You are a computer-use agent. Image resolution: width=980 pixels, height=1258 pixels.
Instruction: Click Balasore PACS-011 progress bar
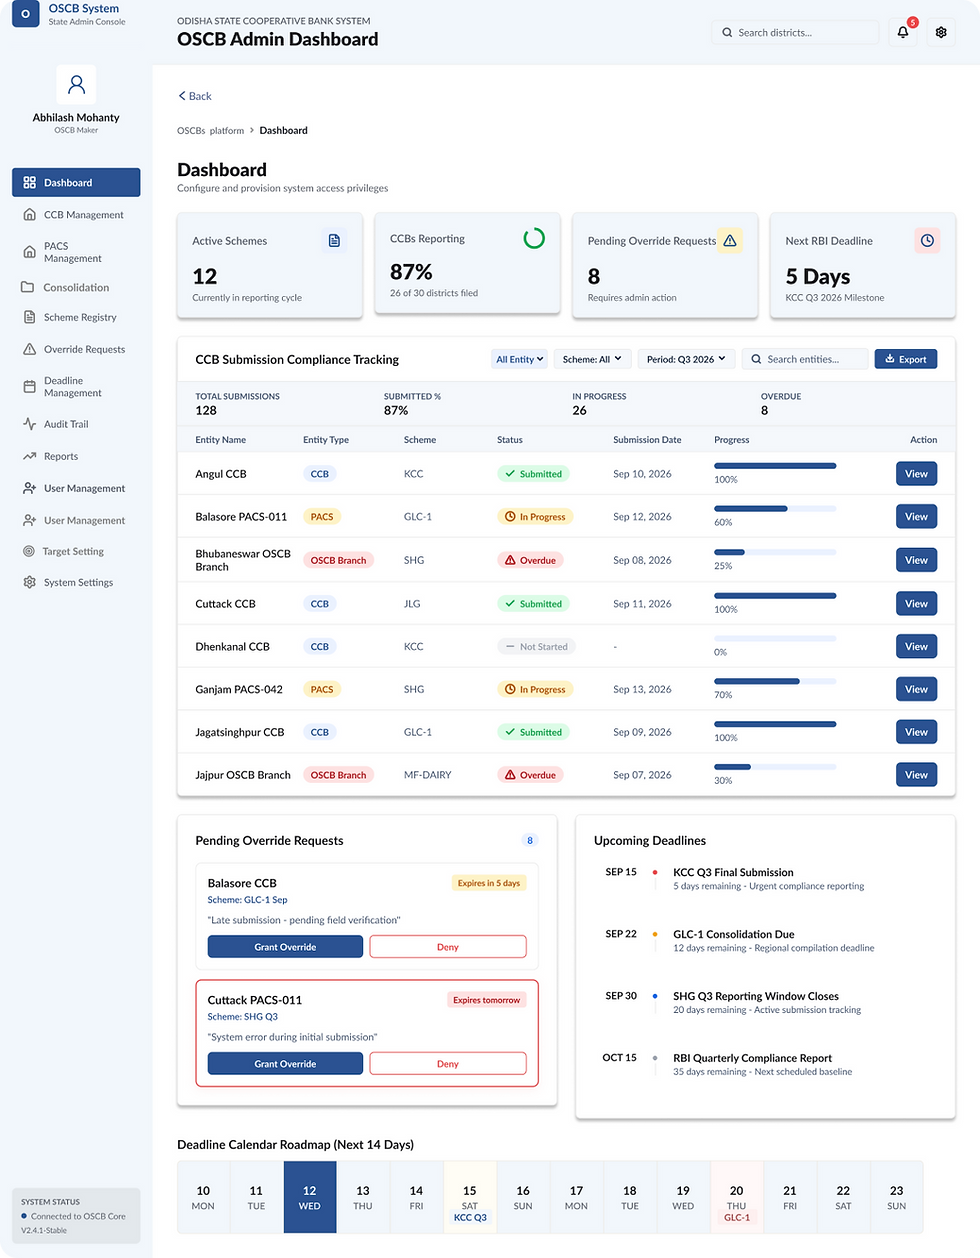click(x=775, y=509)
